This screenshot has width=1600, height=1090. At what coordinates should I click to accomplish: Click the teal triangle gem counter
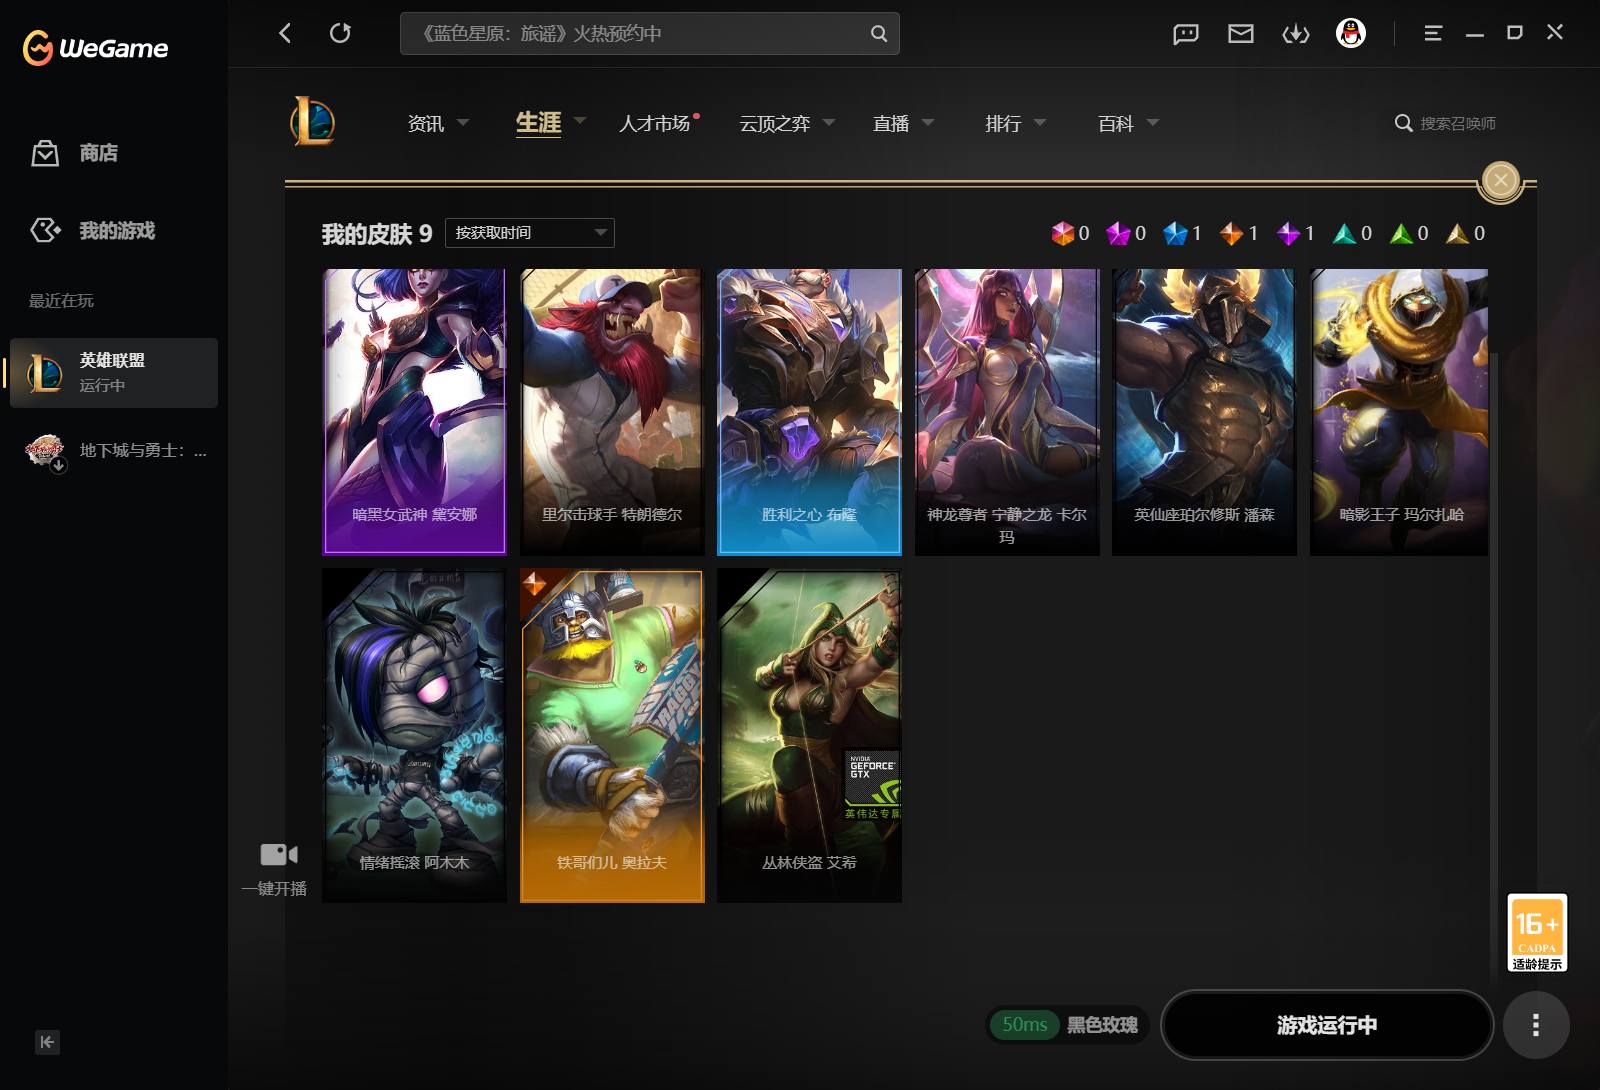pos(1353,233)
